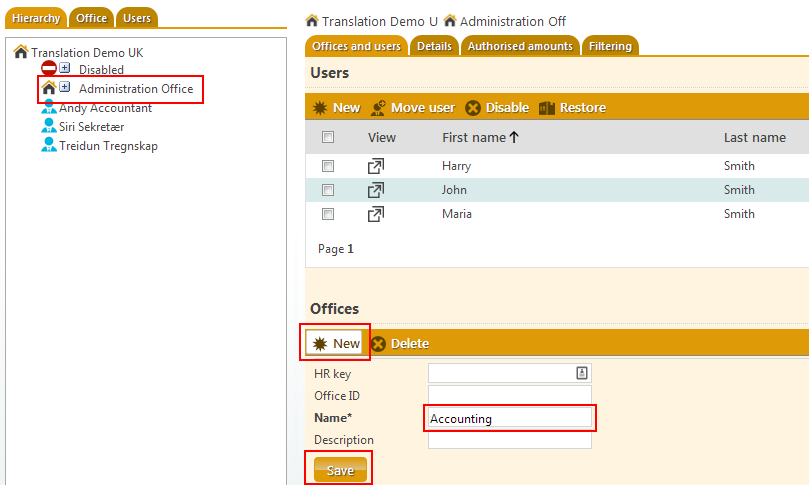Select Treidun Tregnskap in the tree

click(x=108, y=146)
